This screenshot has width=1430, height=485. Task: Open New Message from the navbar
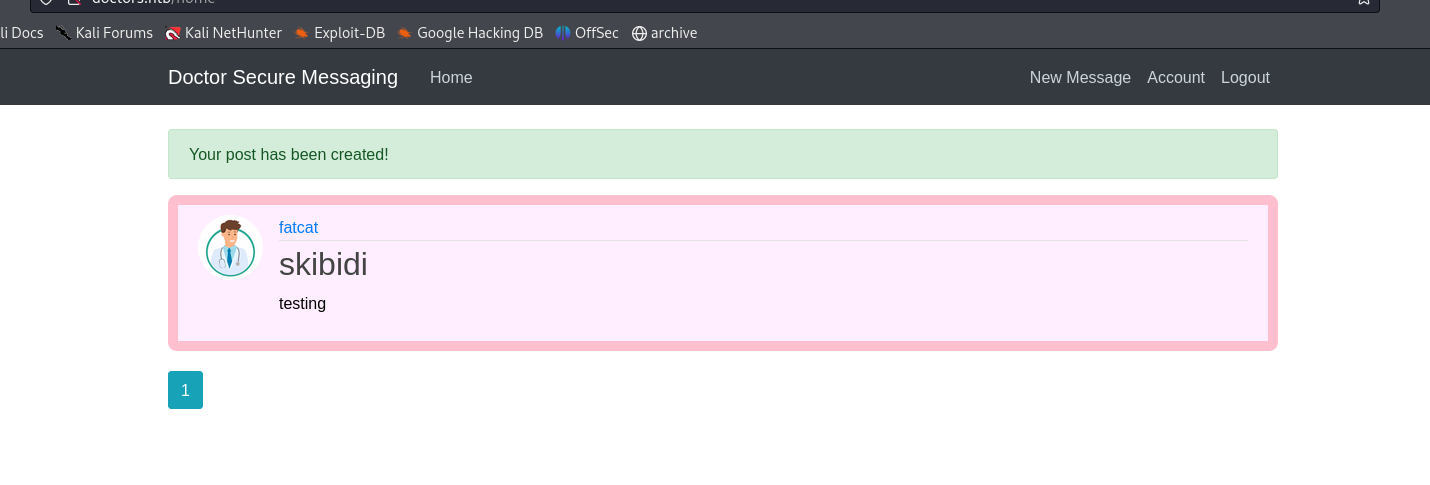pos(1080,77)
